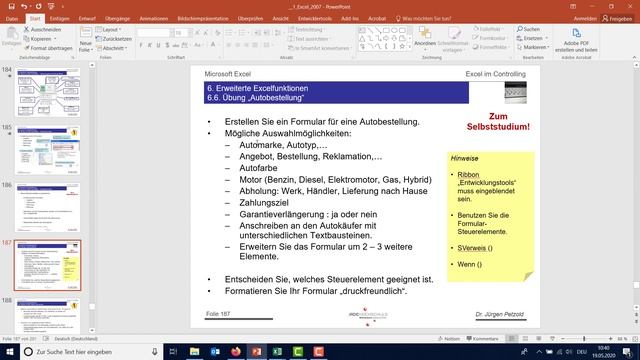Select slide 184 thumbnail
The image size is (640, 360).
(48, 93)
